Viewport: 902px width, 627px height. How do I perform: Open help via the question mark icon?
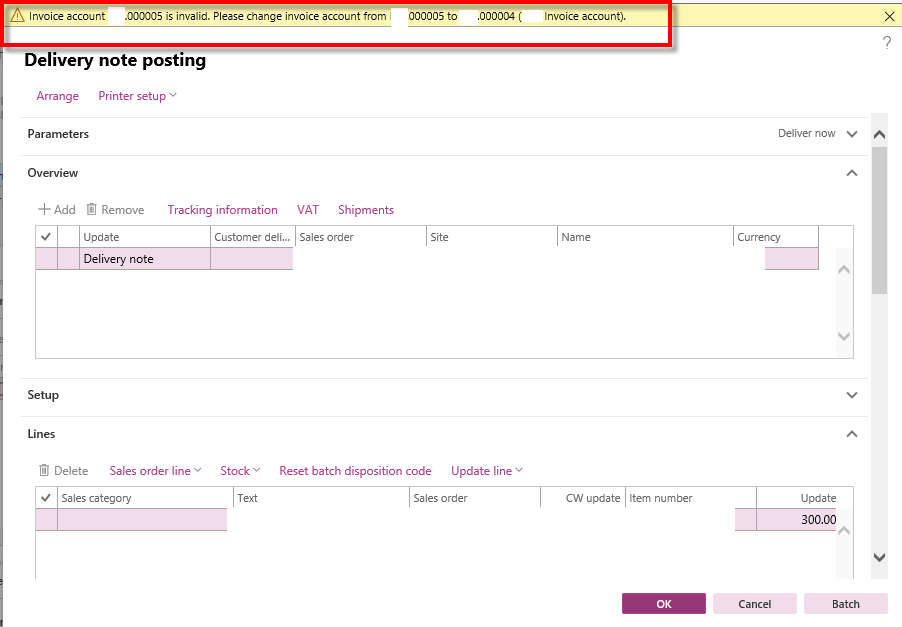pos(886,43)
